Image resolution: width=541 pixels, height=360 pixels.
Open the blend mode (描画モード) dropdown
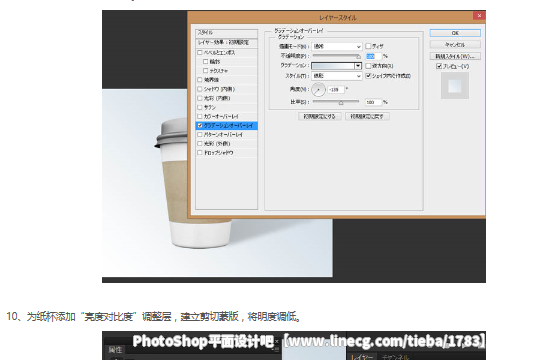pos(336,46)
